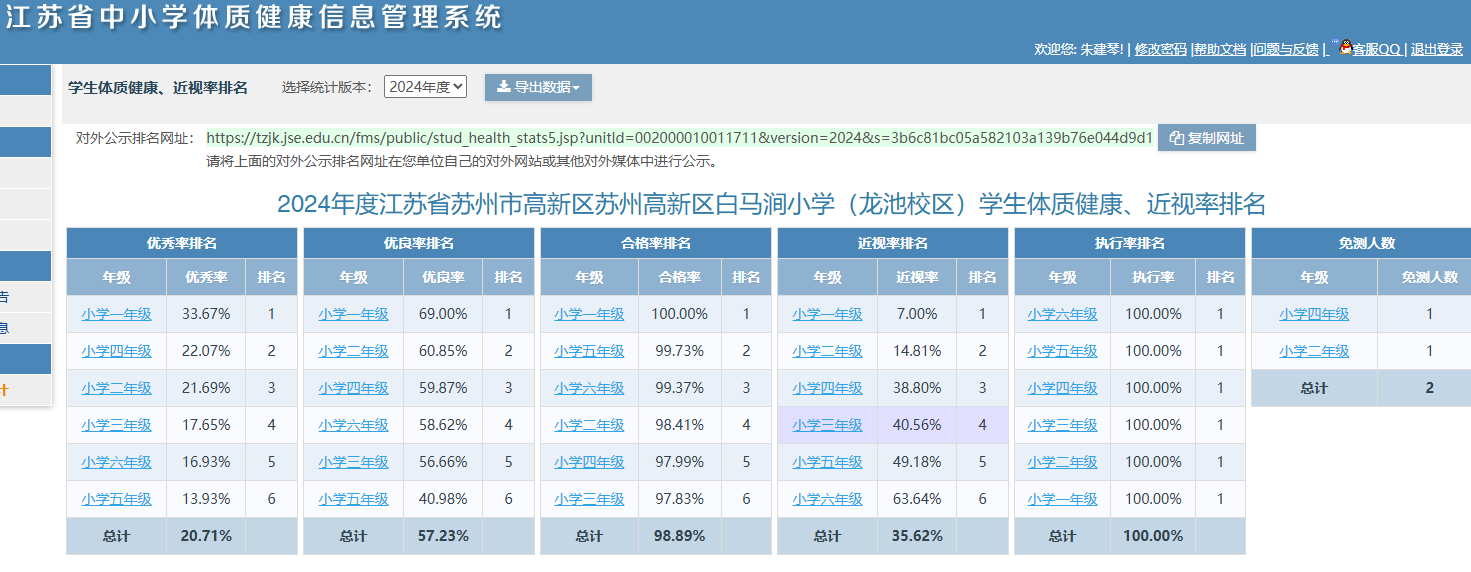Click the 35.62% total 近视率 cell
Screen dimensions: 1471x572
point(917,536)
